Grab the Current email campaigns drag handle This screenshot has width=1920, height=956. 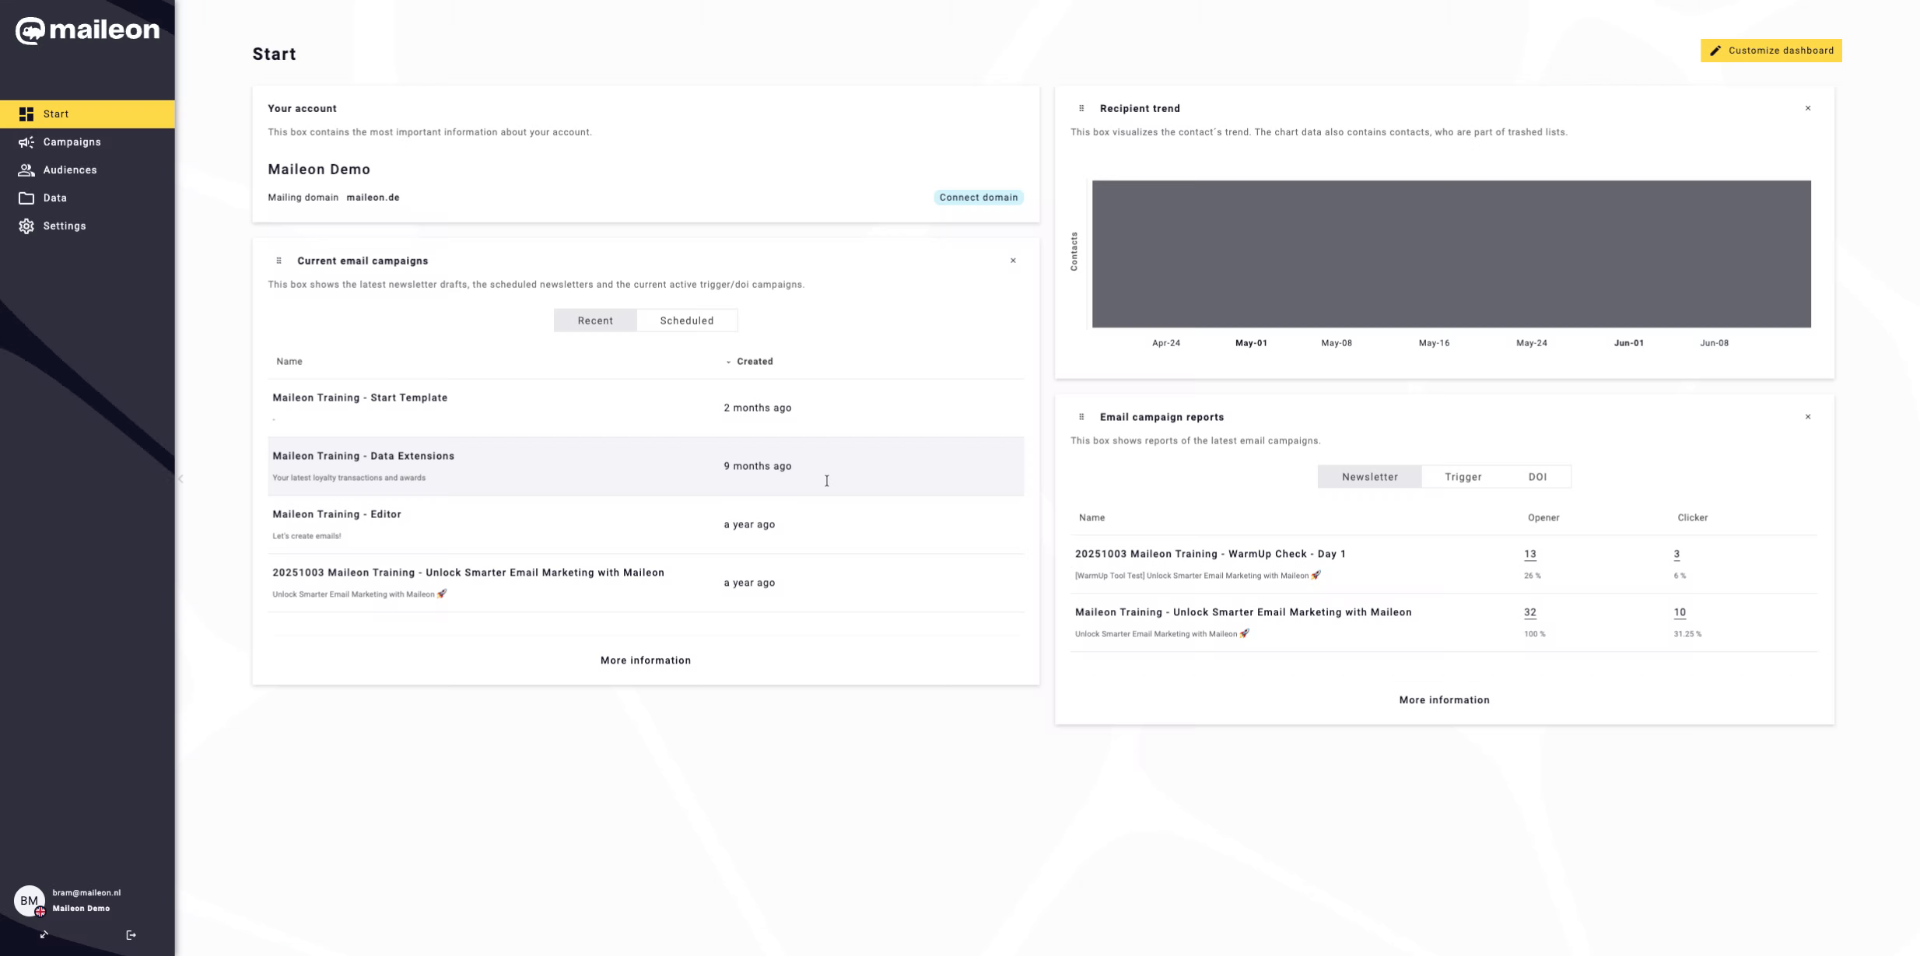(x=279, y=261)
